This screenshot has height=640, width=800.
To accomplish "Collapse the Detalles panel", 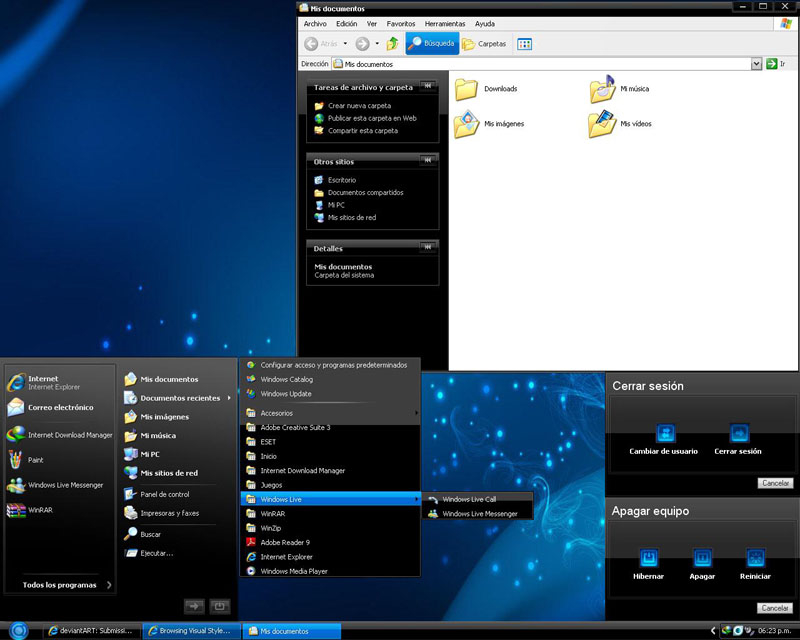I will (x=428, y=248).
